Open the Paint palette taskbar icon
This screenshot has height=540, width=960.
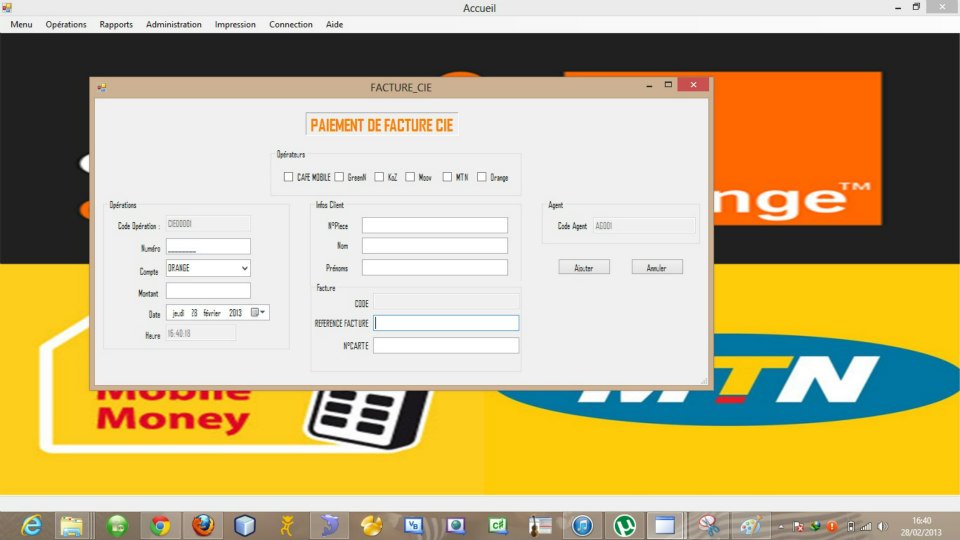750,525
